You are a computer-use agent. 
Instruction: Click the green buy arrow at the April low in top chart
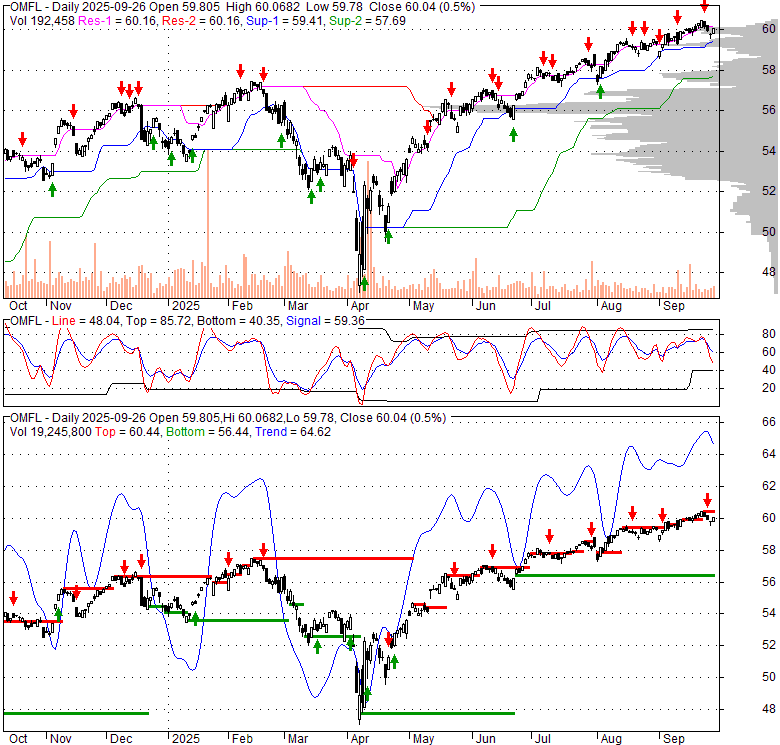click(364, 284)
